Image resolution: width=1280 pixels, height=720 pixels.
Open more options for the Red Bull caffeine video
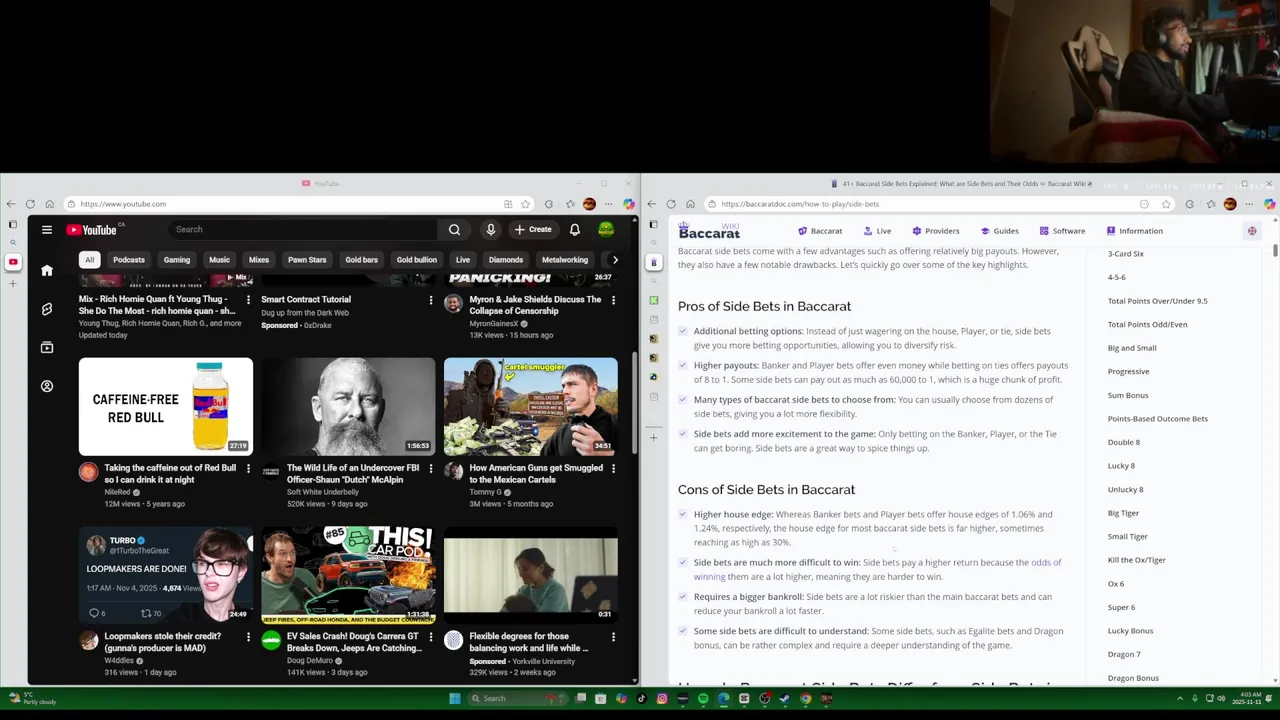point(248,468)
